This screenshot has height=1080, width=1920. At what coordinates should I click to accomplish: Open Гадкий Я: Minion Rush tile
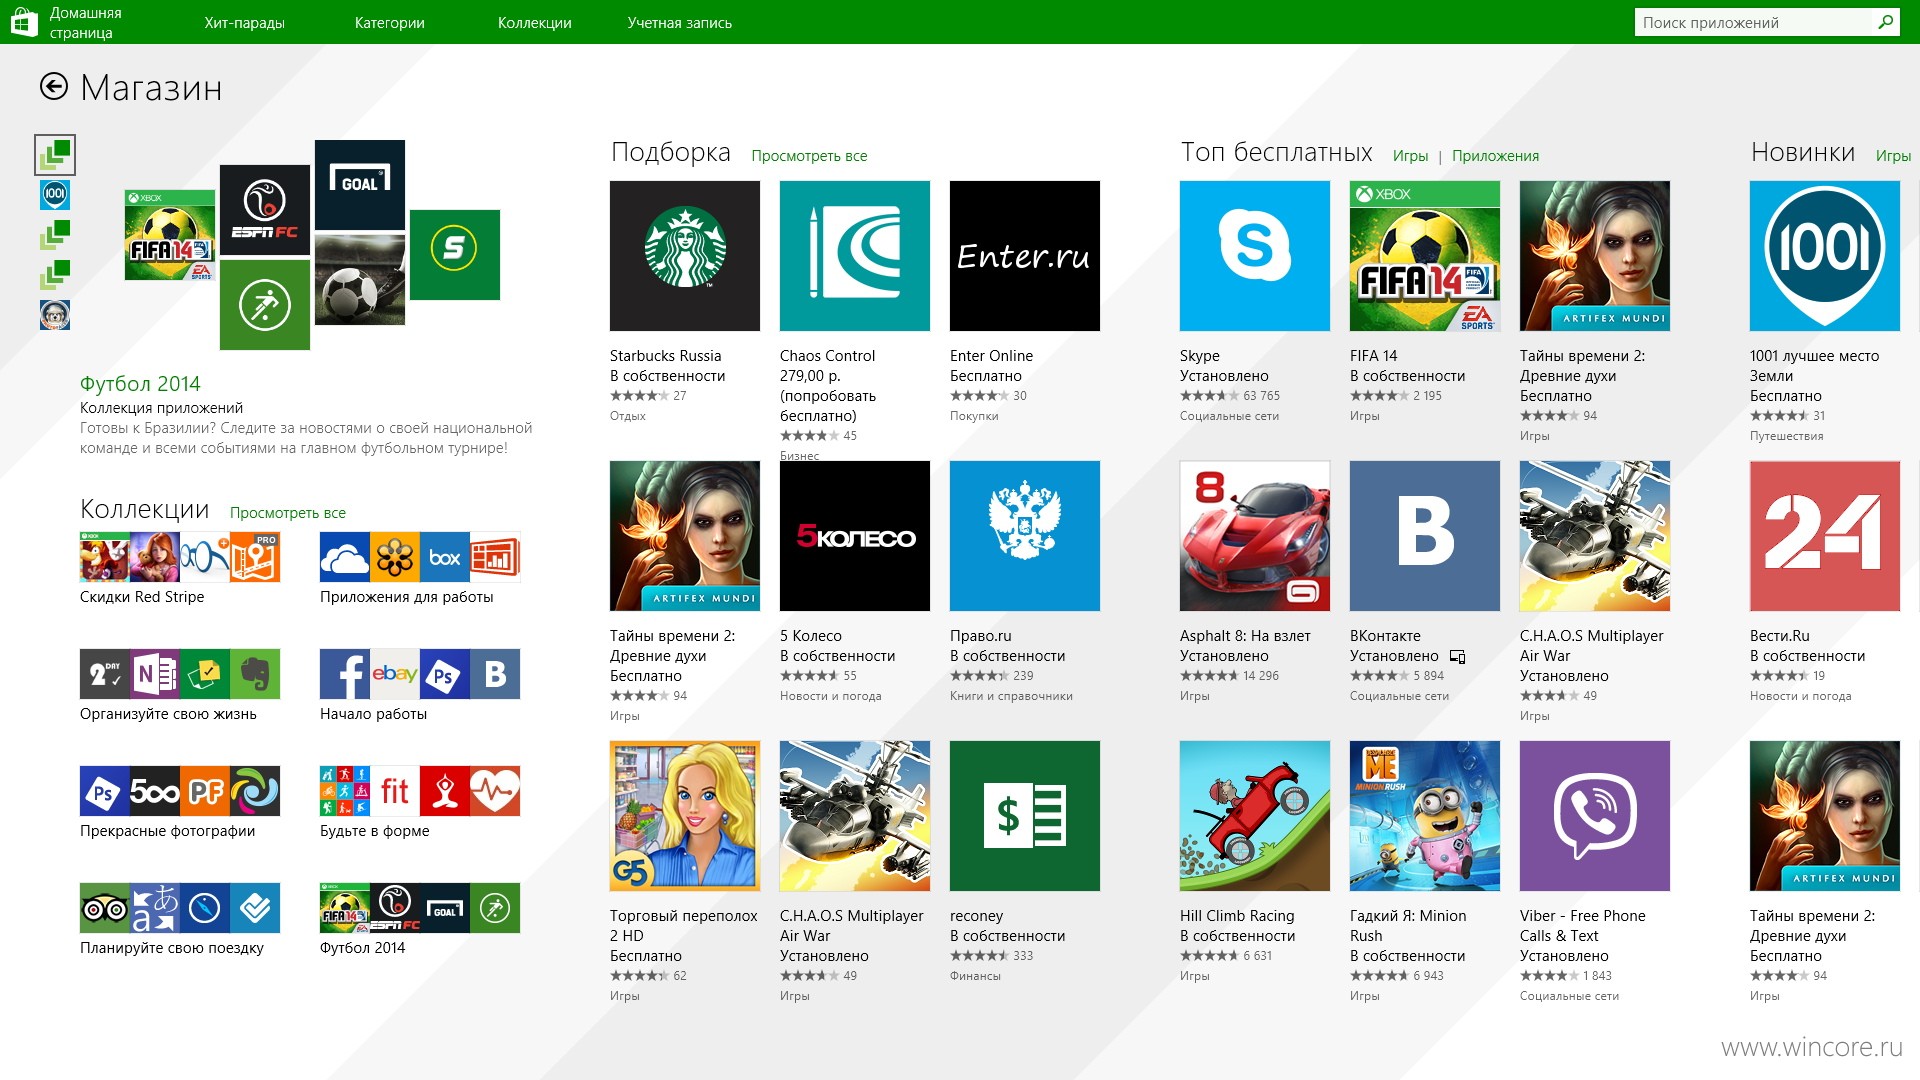click(1425, 816)
